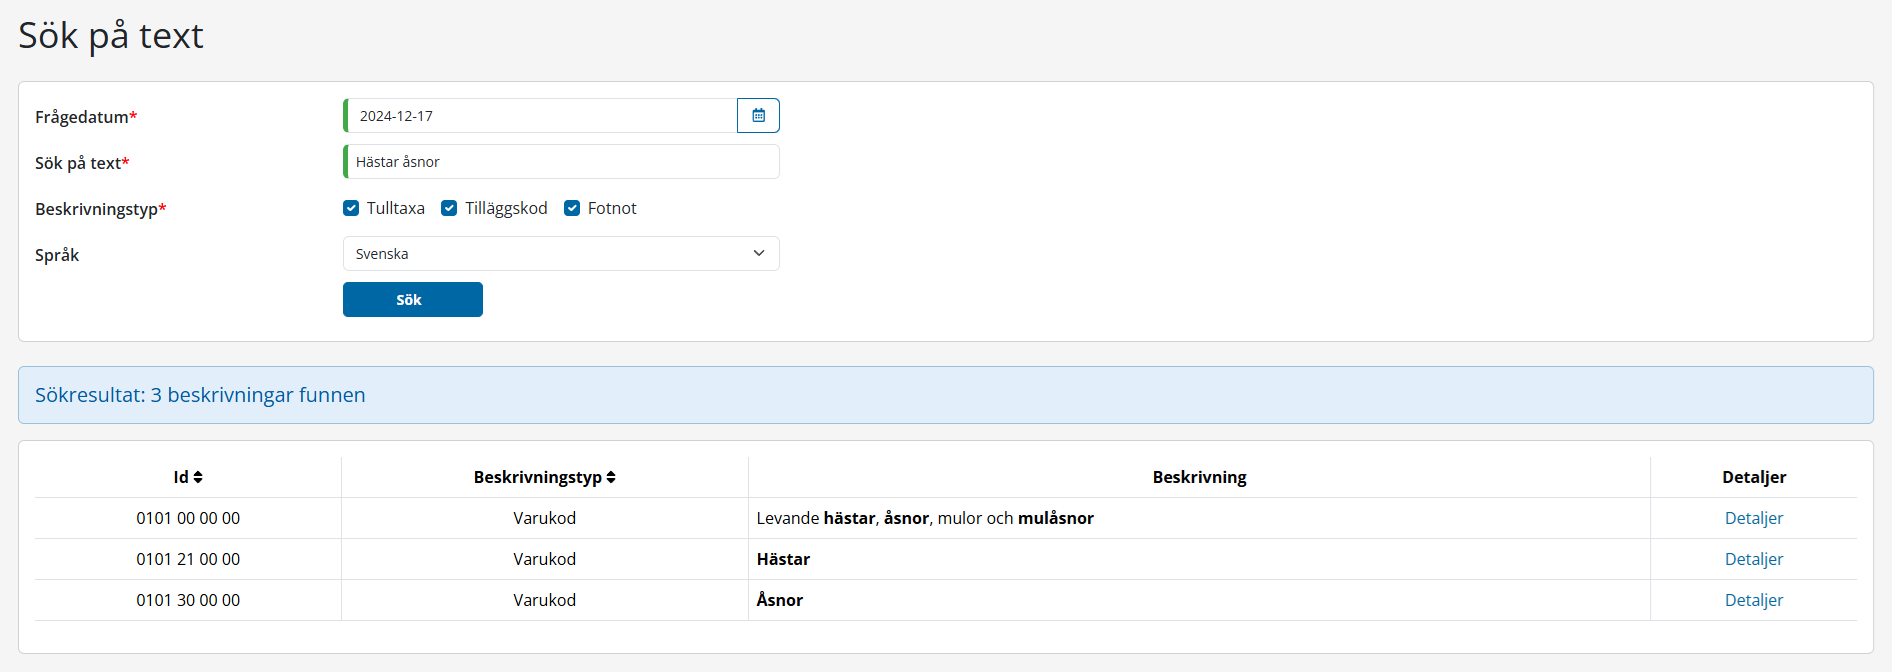This screenshot has width=1892, height=672.
Task: Click the Frågedatum date input field
Action: tap(540, 116)
